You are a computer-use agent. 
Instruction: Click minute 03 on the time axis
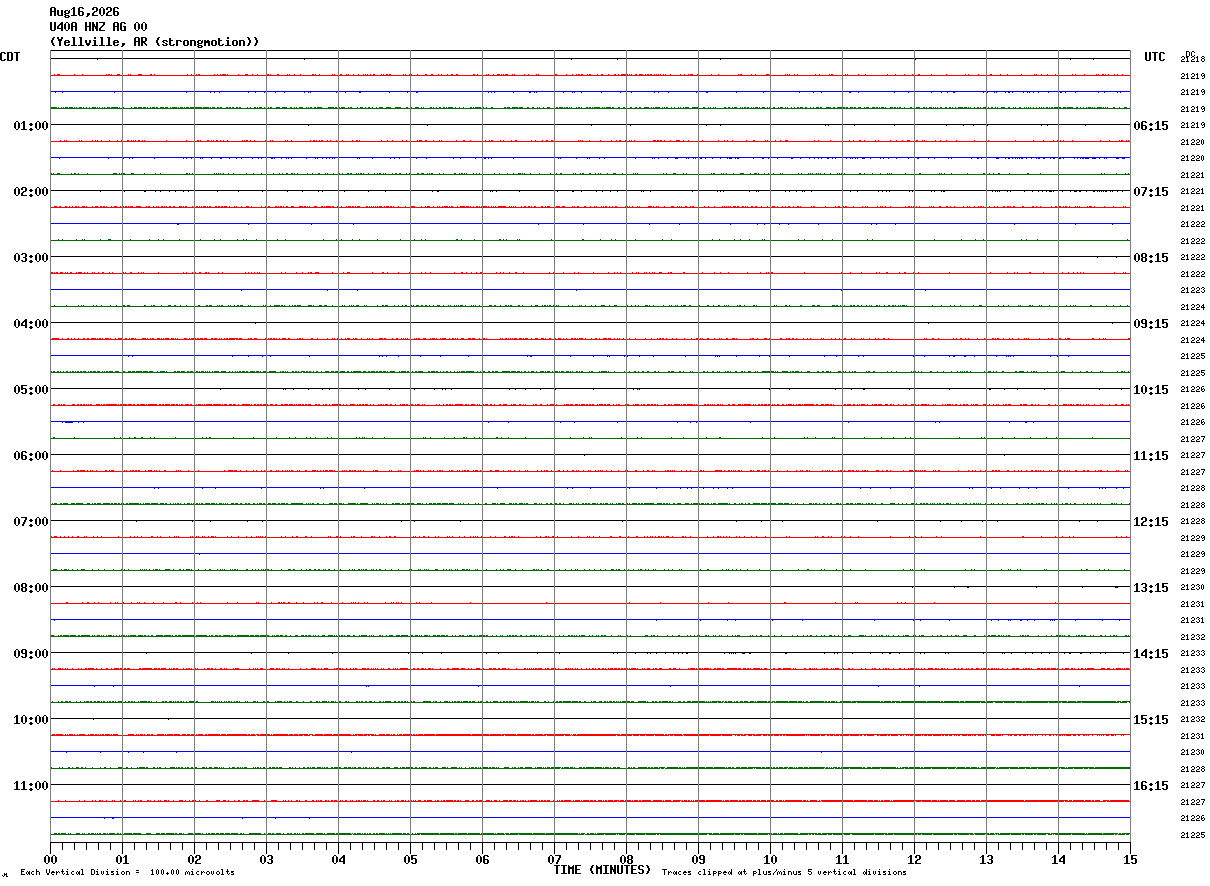(x=266, y=859)
